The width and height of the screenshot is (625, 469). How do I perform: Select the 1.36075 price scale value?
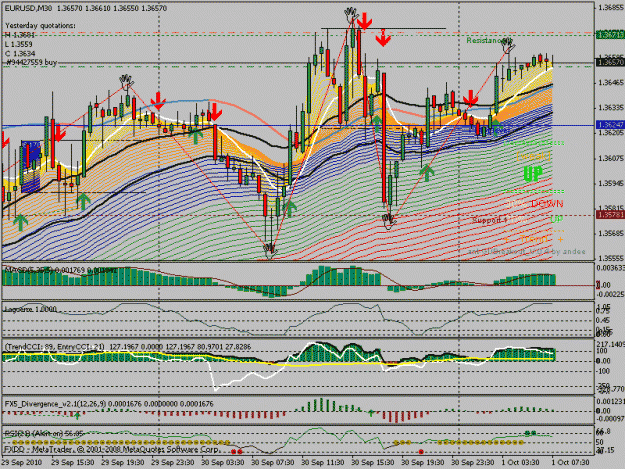[x=611, y=159]
